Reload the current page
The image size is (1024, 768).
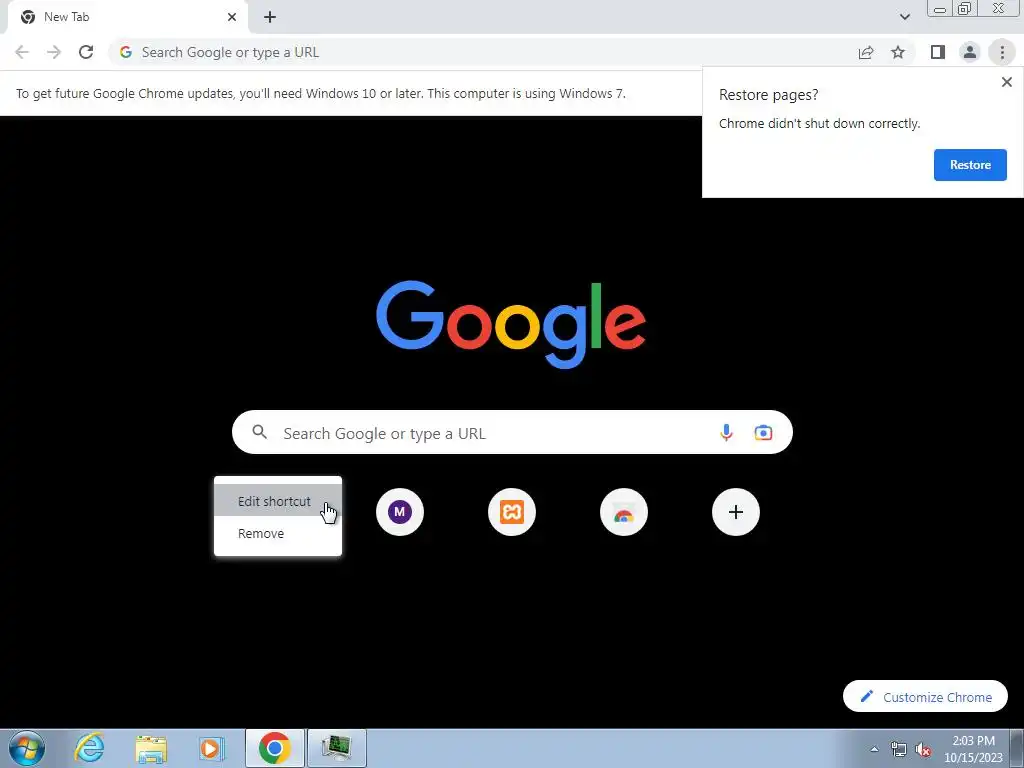[86, 52]
